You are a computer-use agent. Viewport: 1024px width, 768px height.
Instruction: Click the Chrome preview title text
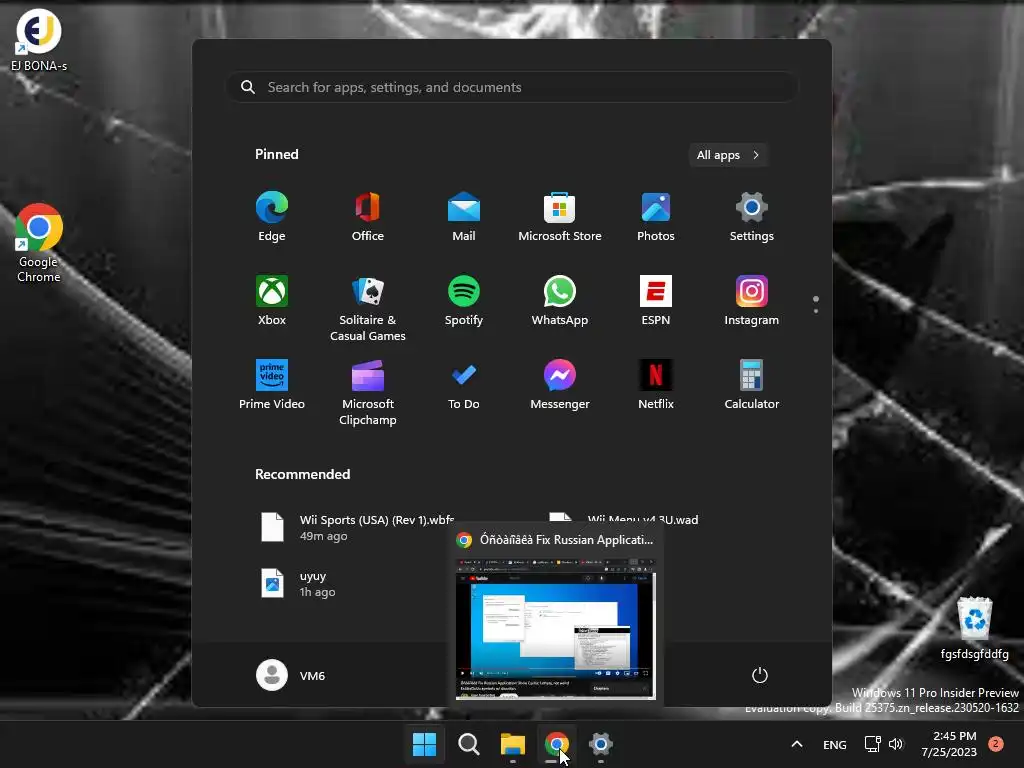(x=566, y=539)
